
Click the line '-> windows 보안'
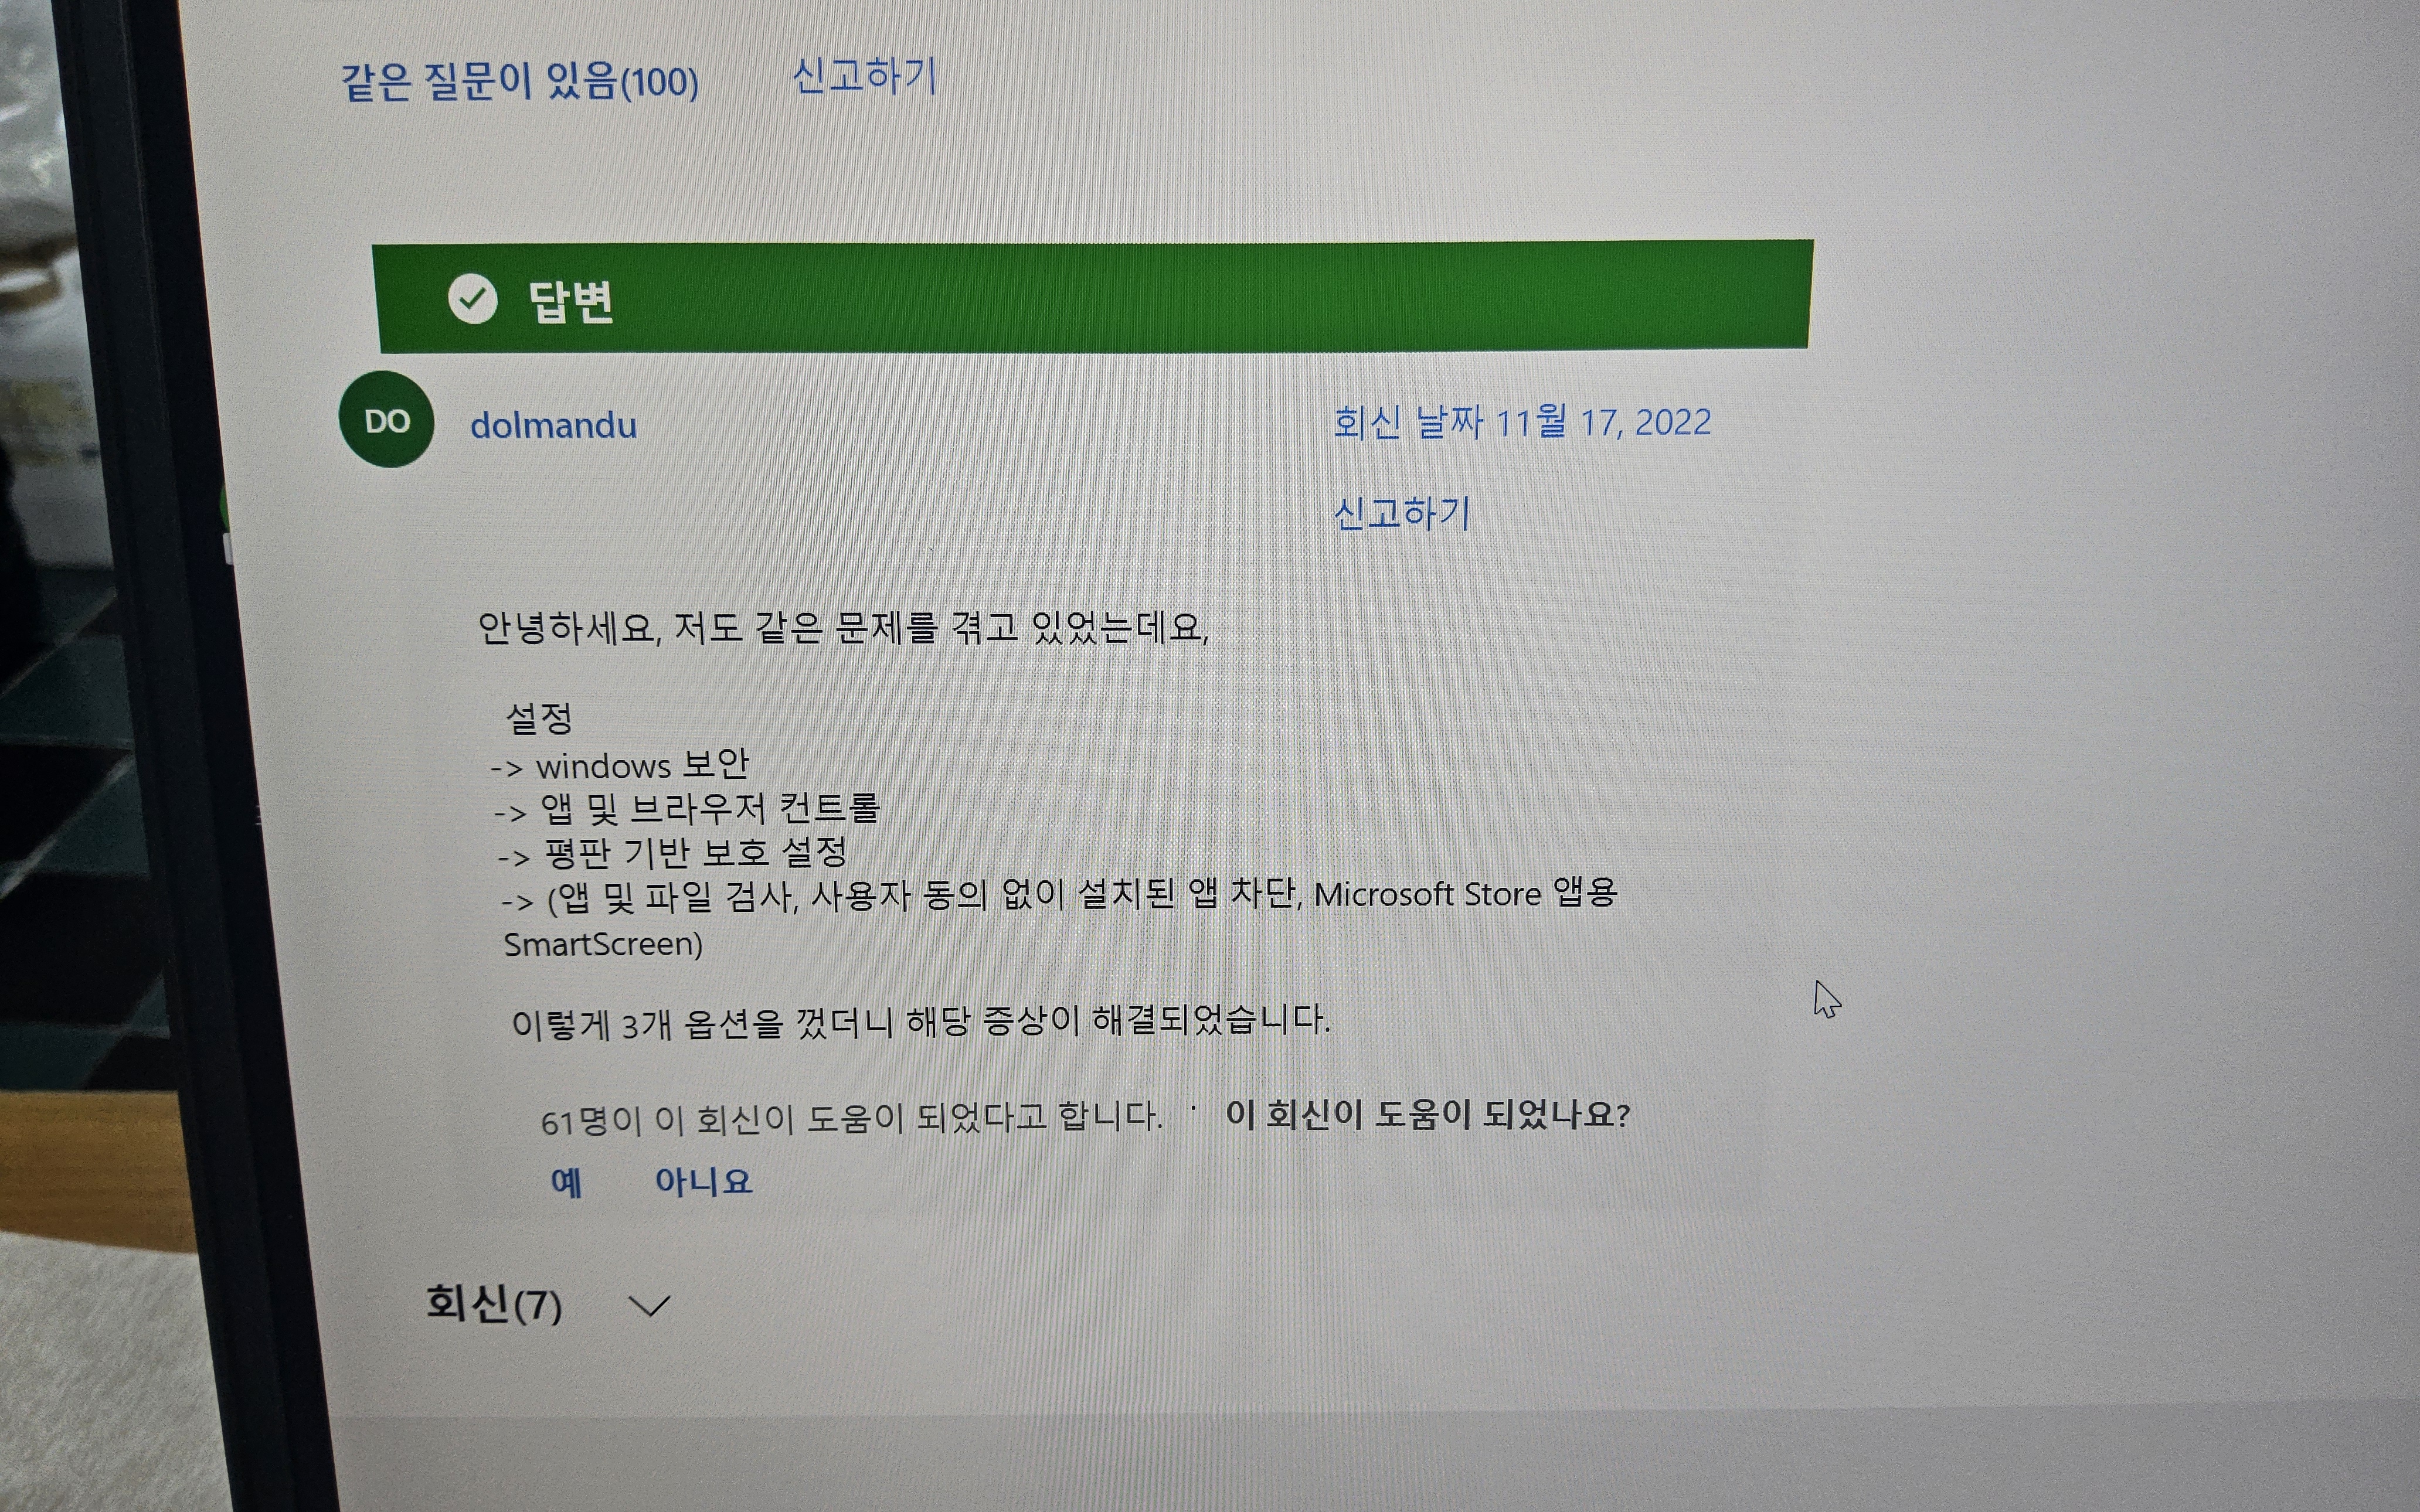point(620,765)
